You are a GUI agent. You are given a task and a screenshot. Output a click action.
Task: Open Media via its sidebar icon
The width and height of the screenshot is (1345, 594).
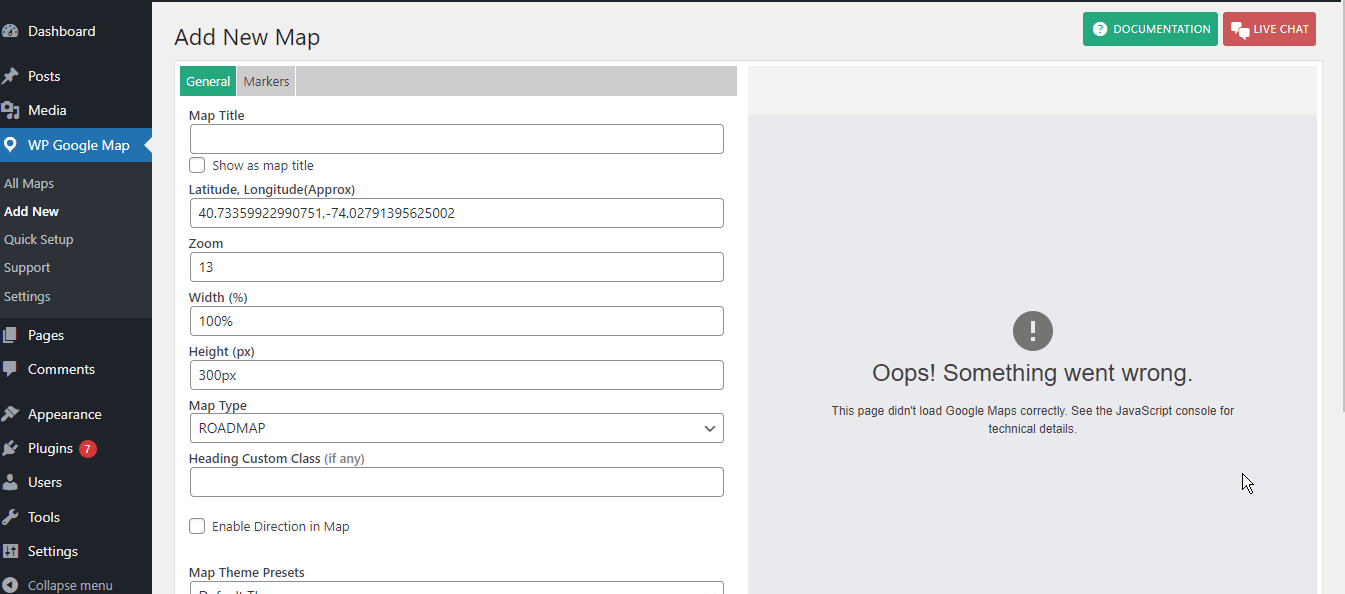(x=11, y=110)
